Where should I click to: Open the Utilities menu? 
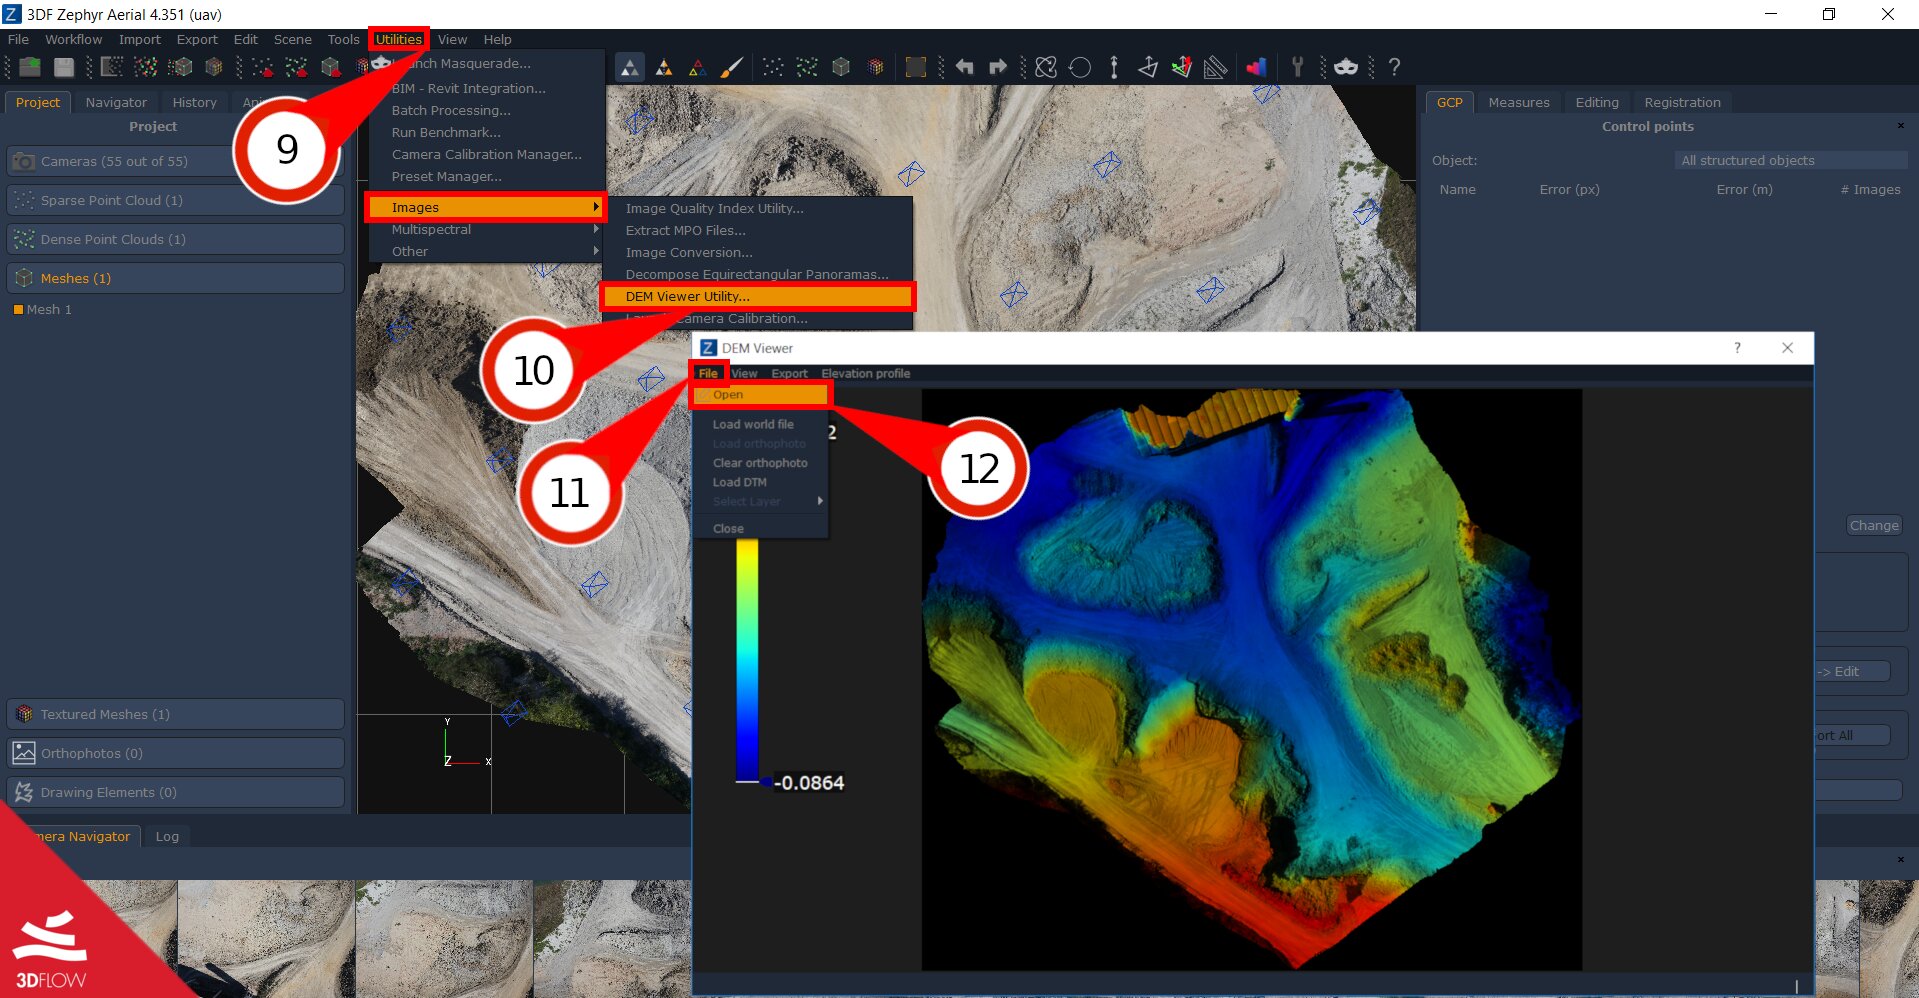click(x=398, y=39)
